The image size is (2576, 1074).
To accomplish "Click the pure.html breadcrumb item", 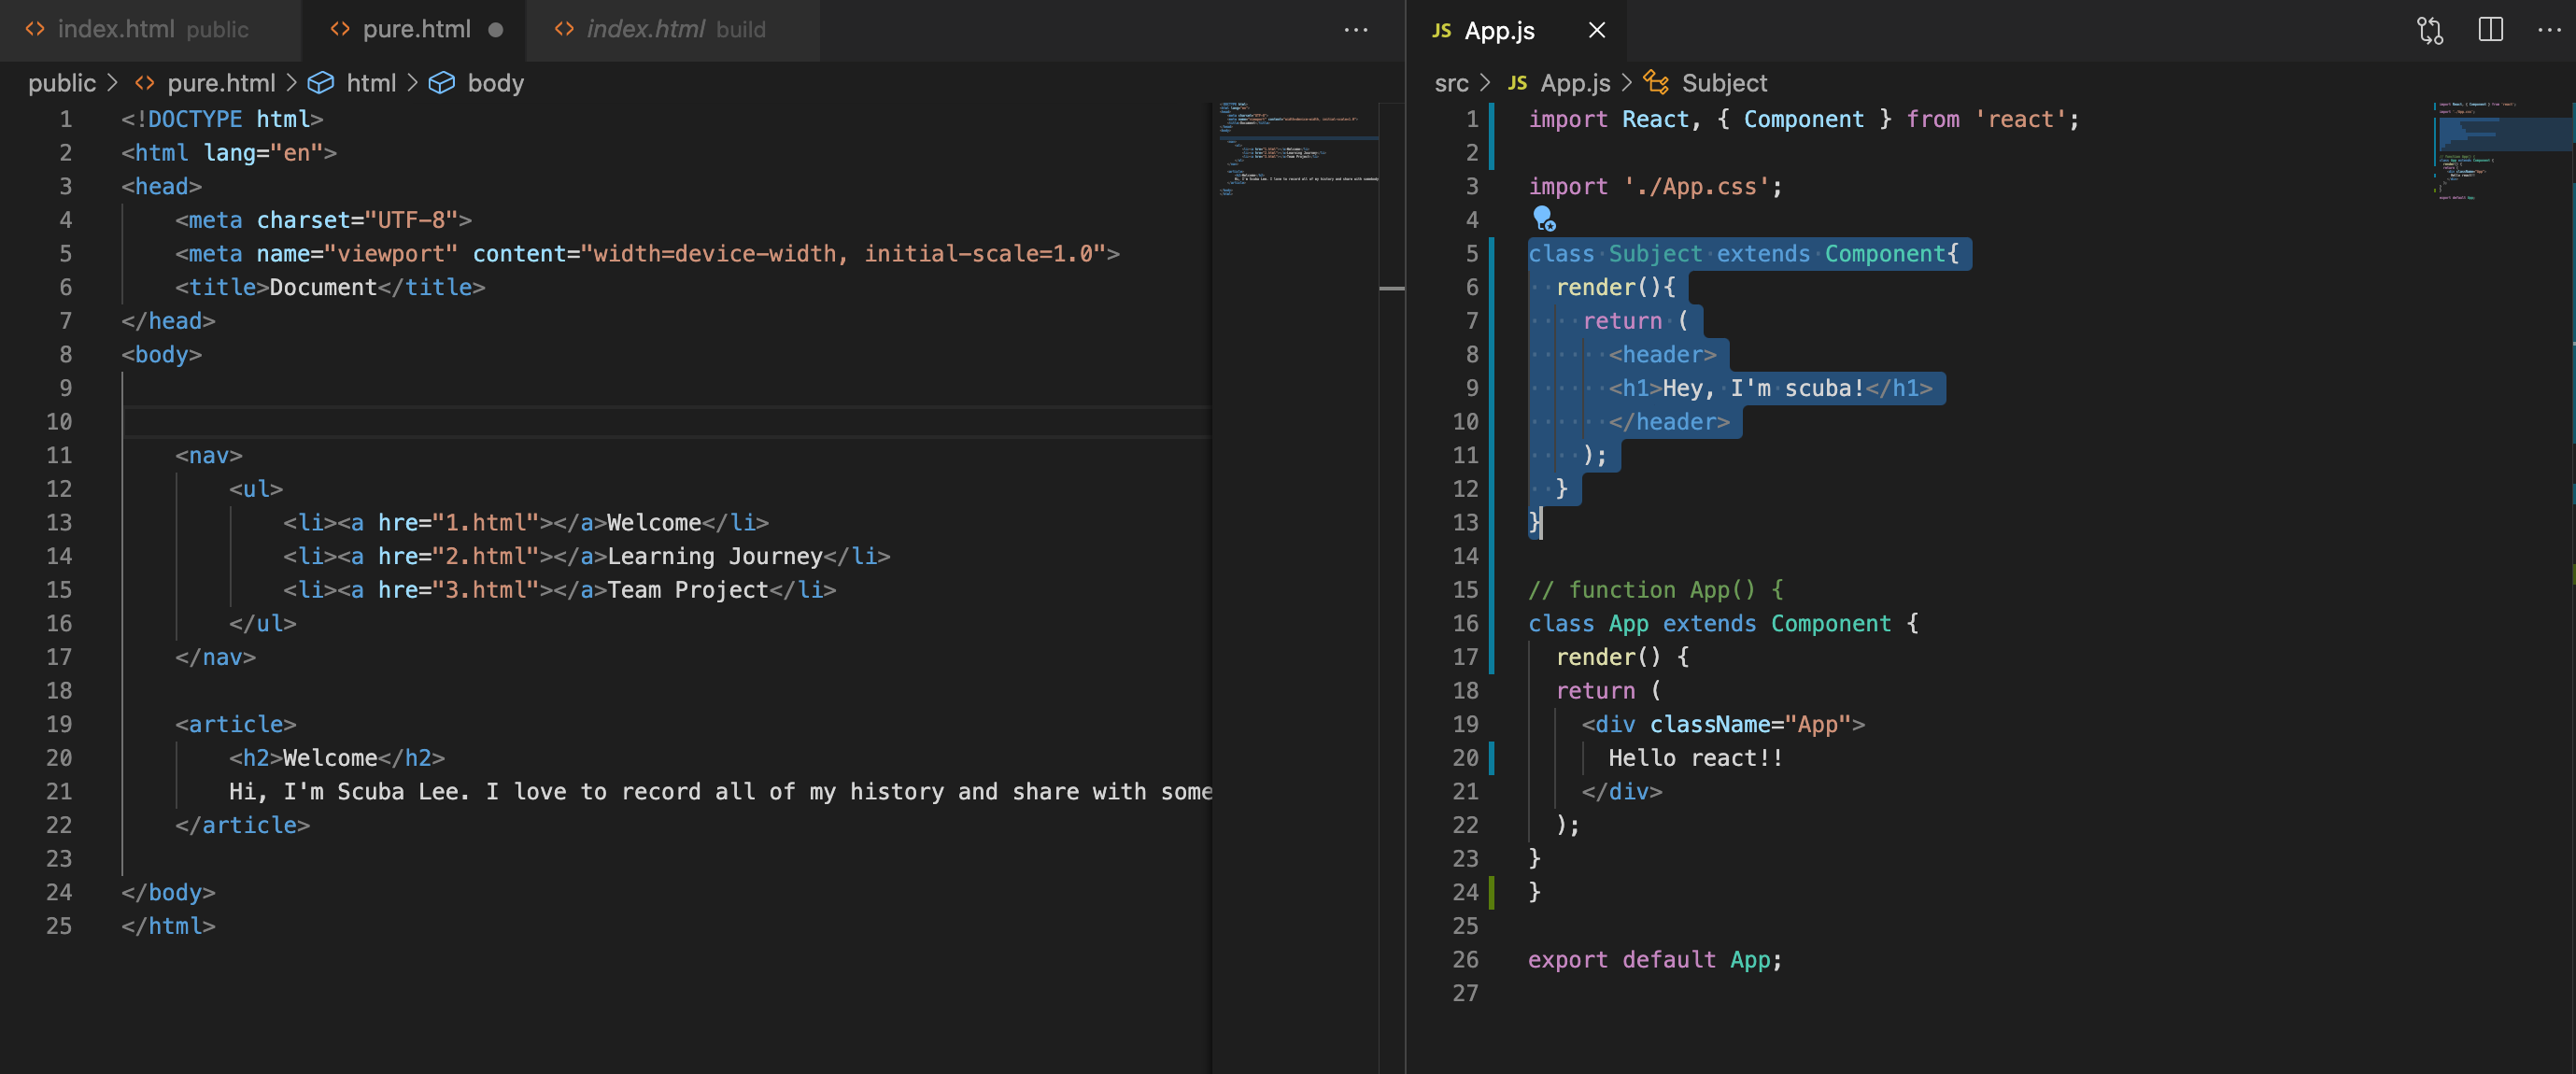I will pos(220,83).
